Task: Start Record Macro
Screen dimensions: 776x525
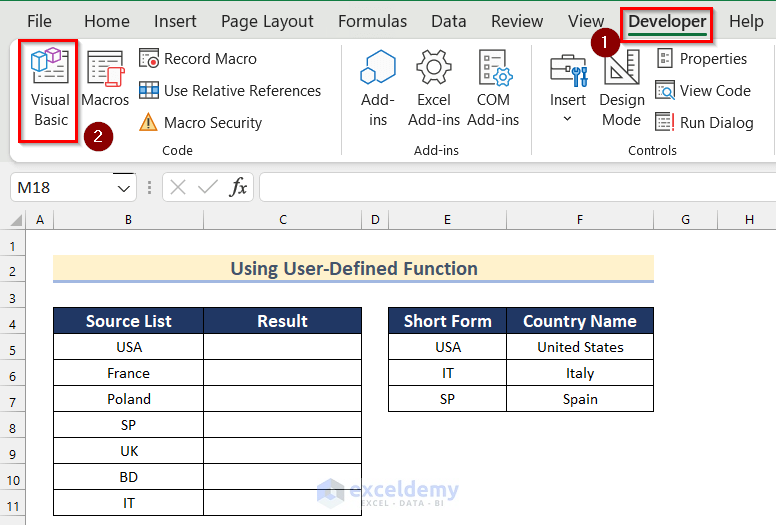Action: coord(198,59)
